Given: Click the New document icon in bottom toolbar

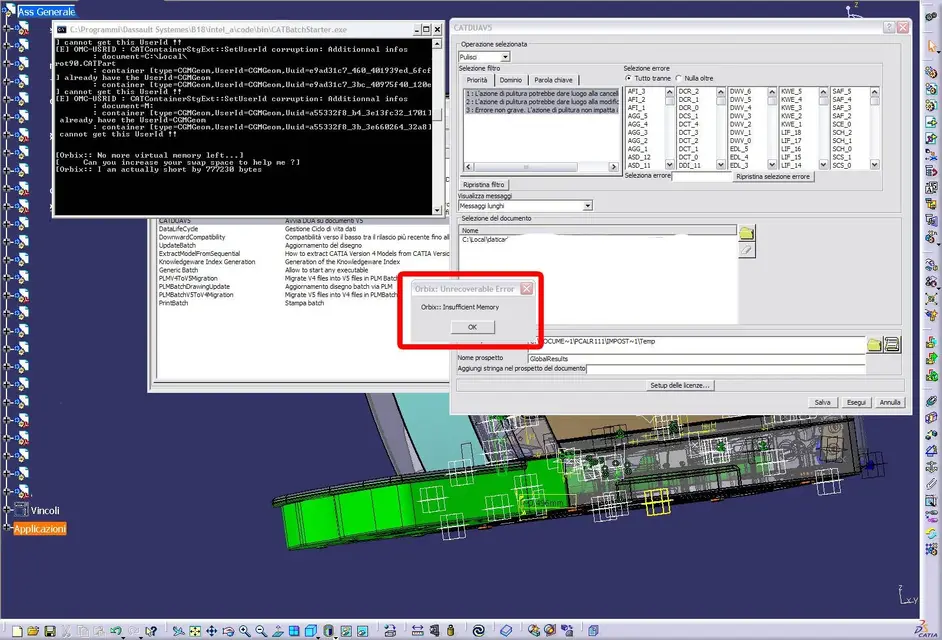Looking at the screenshot, I should click(x=17, y=630).
